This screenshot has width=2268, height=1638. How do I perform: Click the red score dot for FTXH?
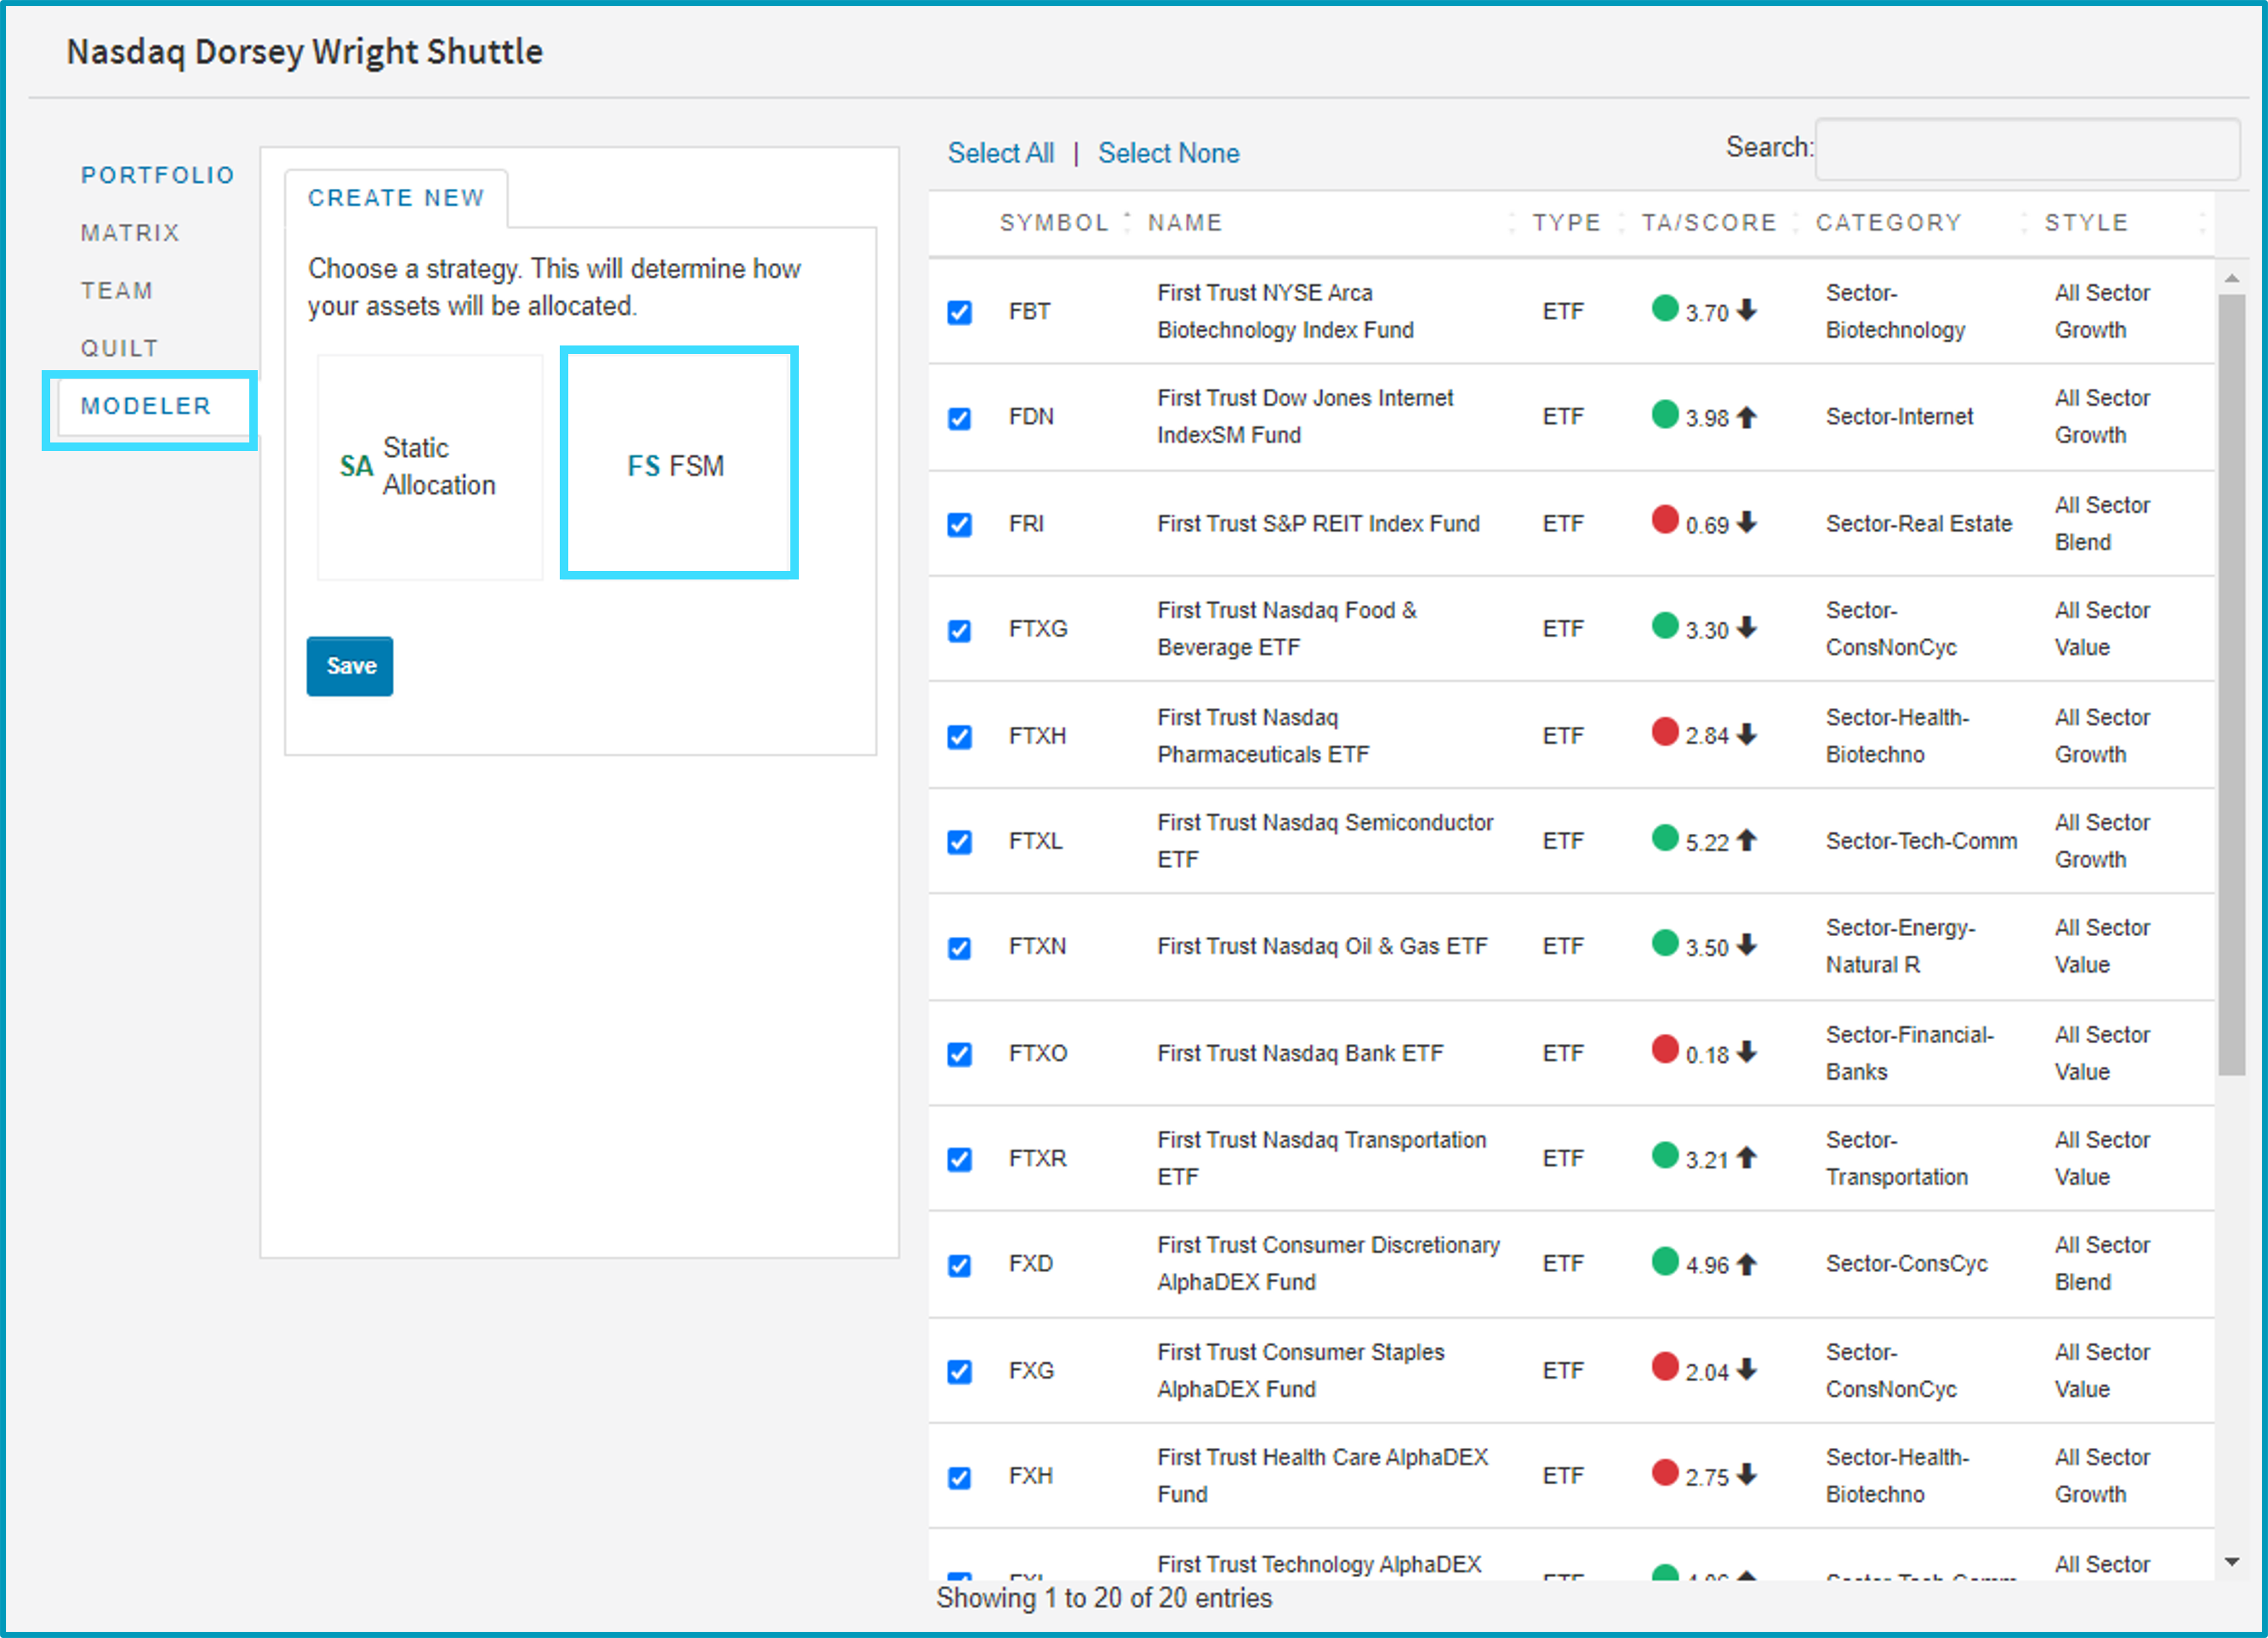pos(1665,731)
